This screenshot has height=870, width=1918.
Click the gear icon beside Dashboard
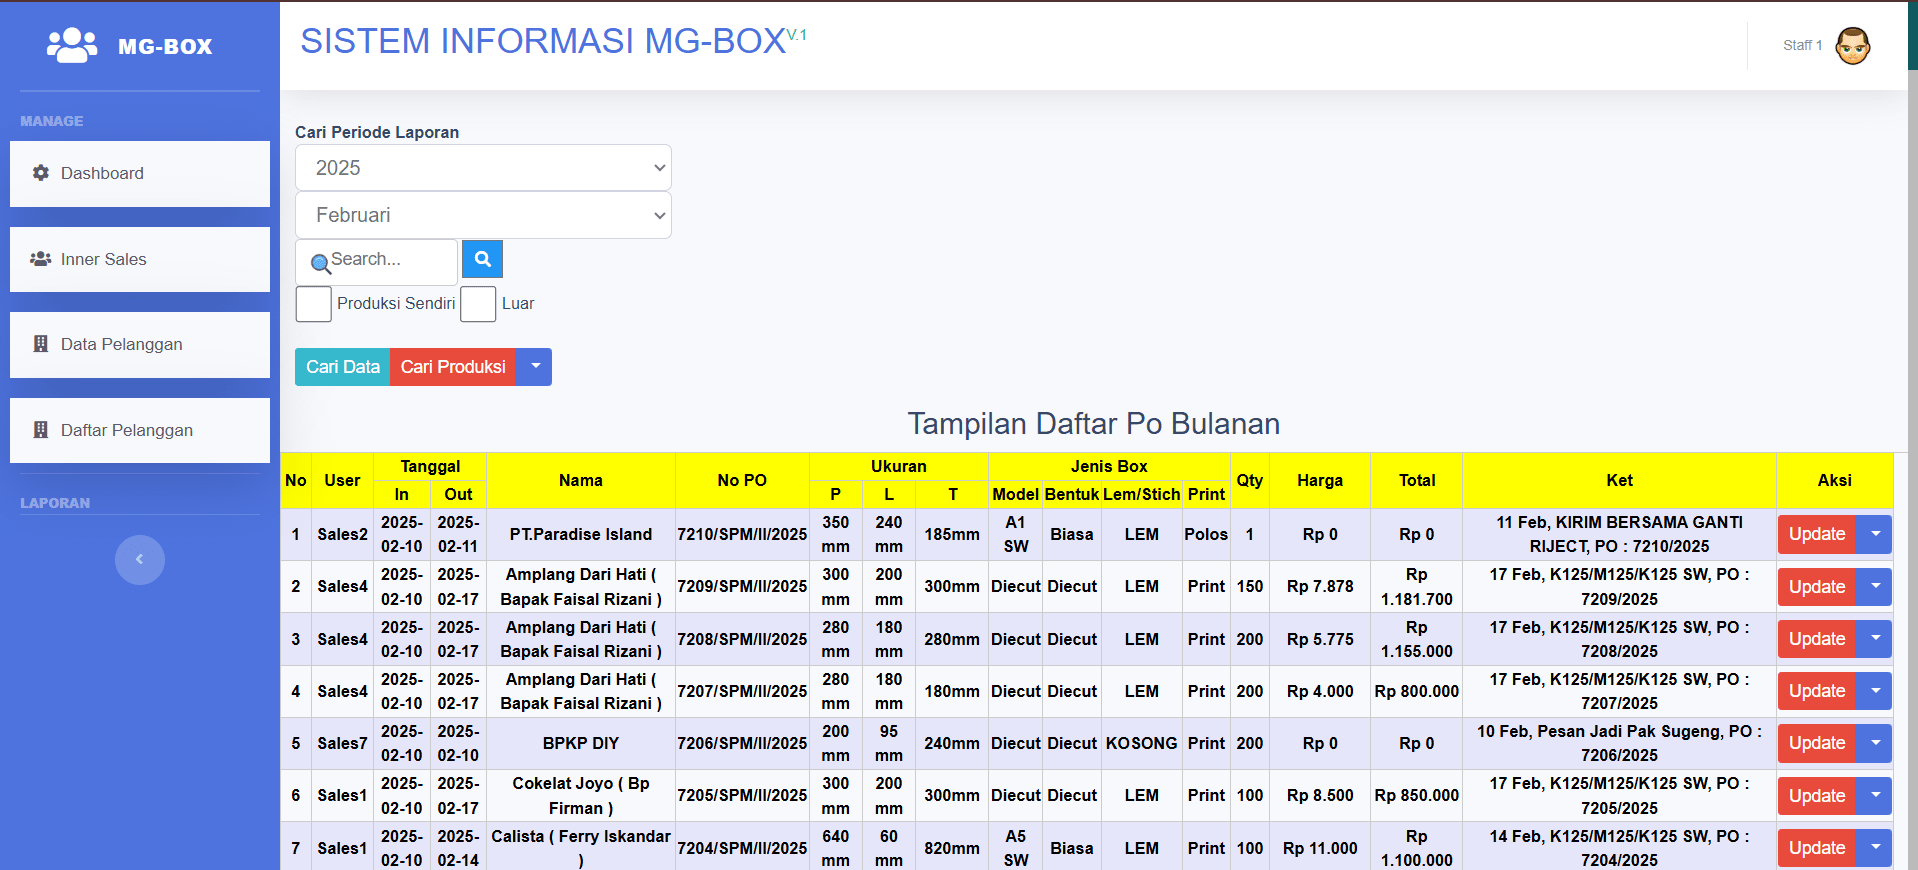(41, 173)
